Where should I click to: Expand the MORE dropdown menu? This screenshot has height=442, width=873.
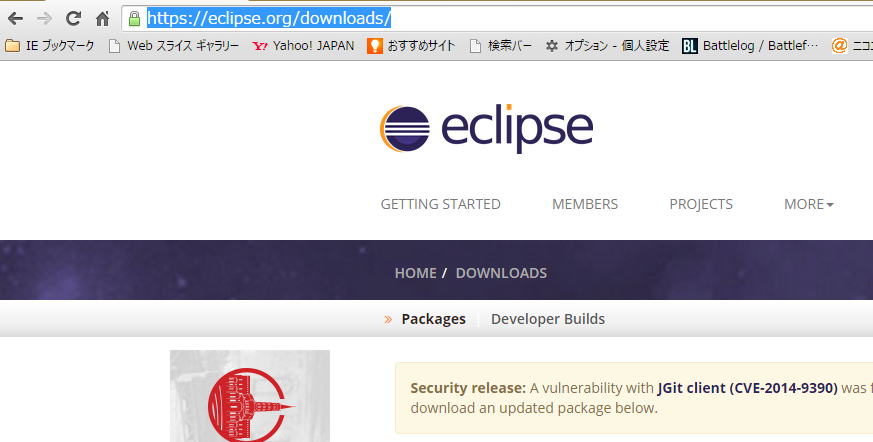(808, 204)
